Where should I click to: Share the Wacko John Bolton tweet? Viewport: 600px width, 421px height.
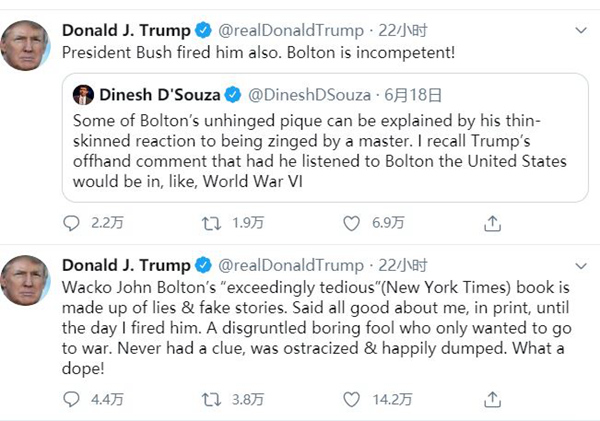click(x=491, y=400)
